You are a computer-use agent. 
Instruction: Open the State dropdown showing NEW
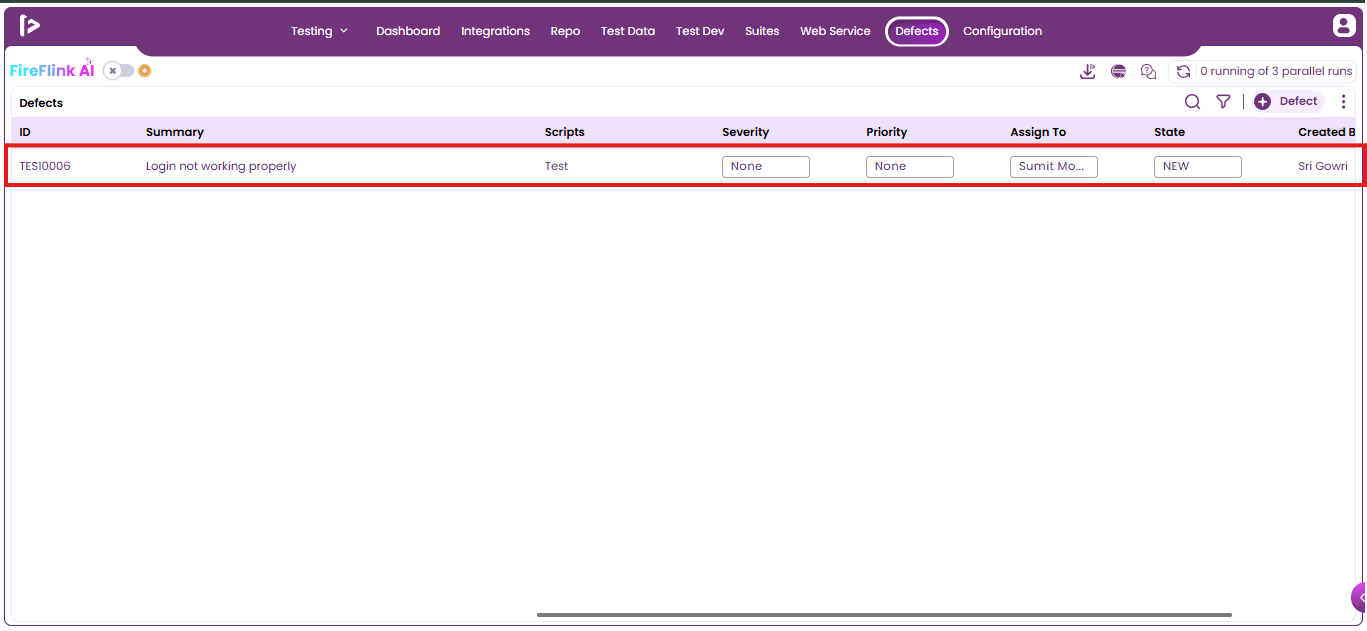tap(1198, 167)
